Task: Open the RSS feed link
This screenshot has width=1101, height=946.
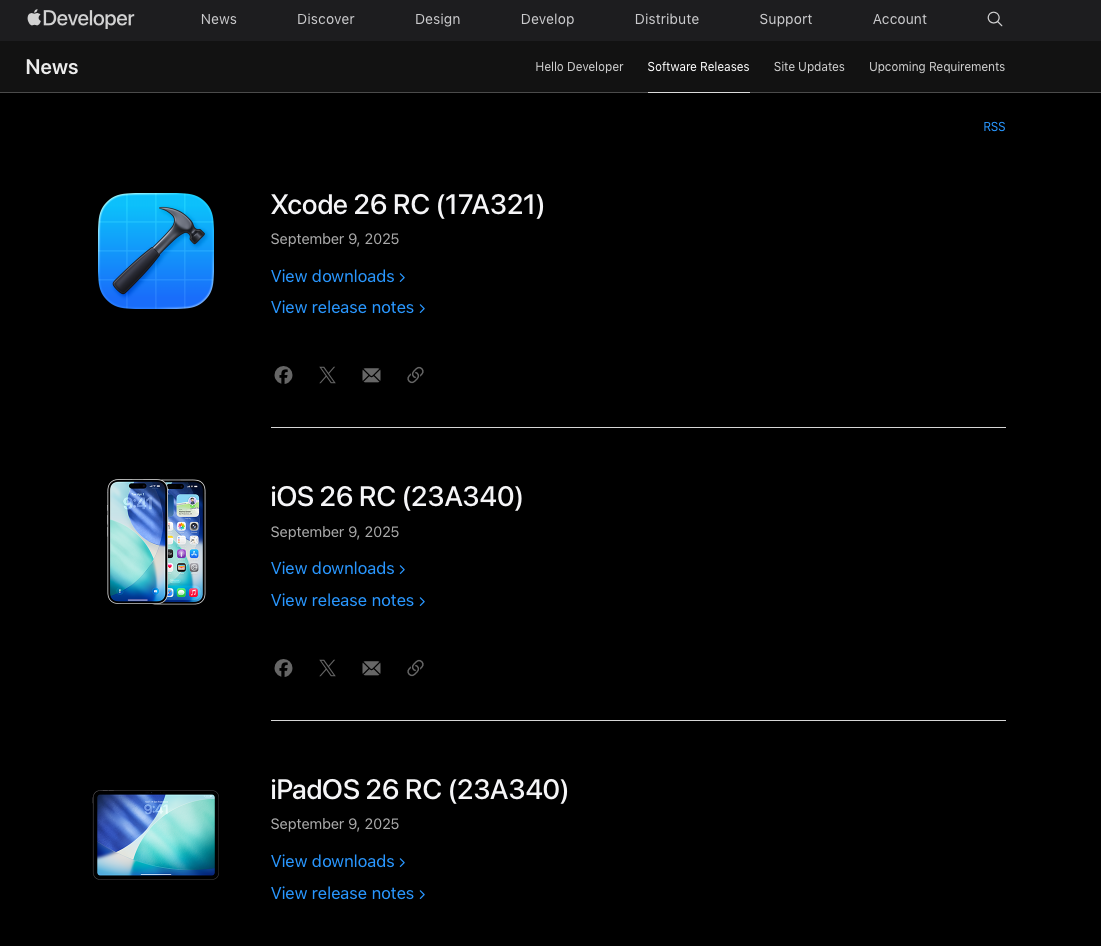Action: click(x=994, y=126)
